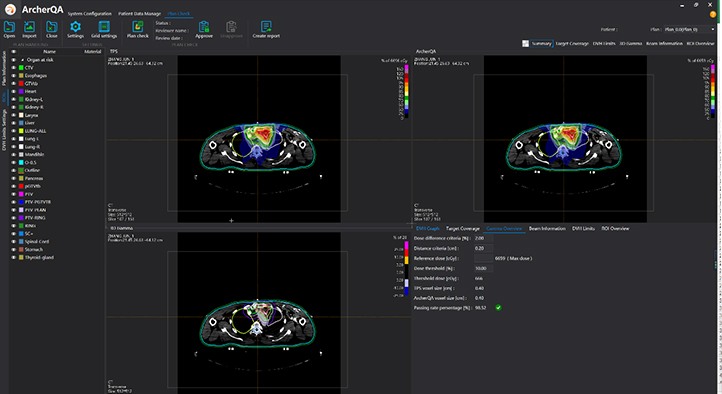Image resolution: width=722 pixels, height=394 pixels.
Task: Click the TPS transverse CT image
Action: (x=259, y=139)
